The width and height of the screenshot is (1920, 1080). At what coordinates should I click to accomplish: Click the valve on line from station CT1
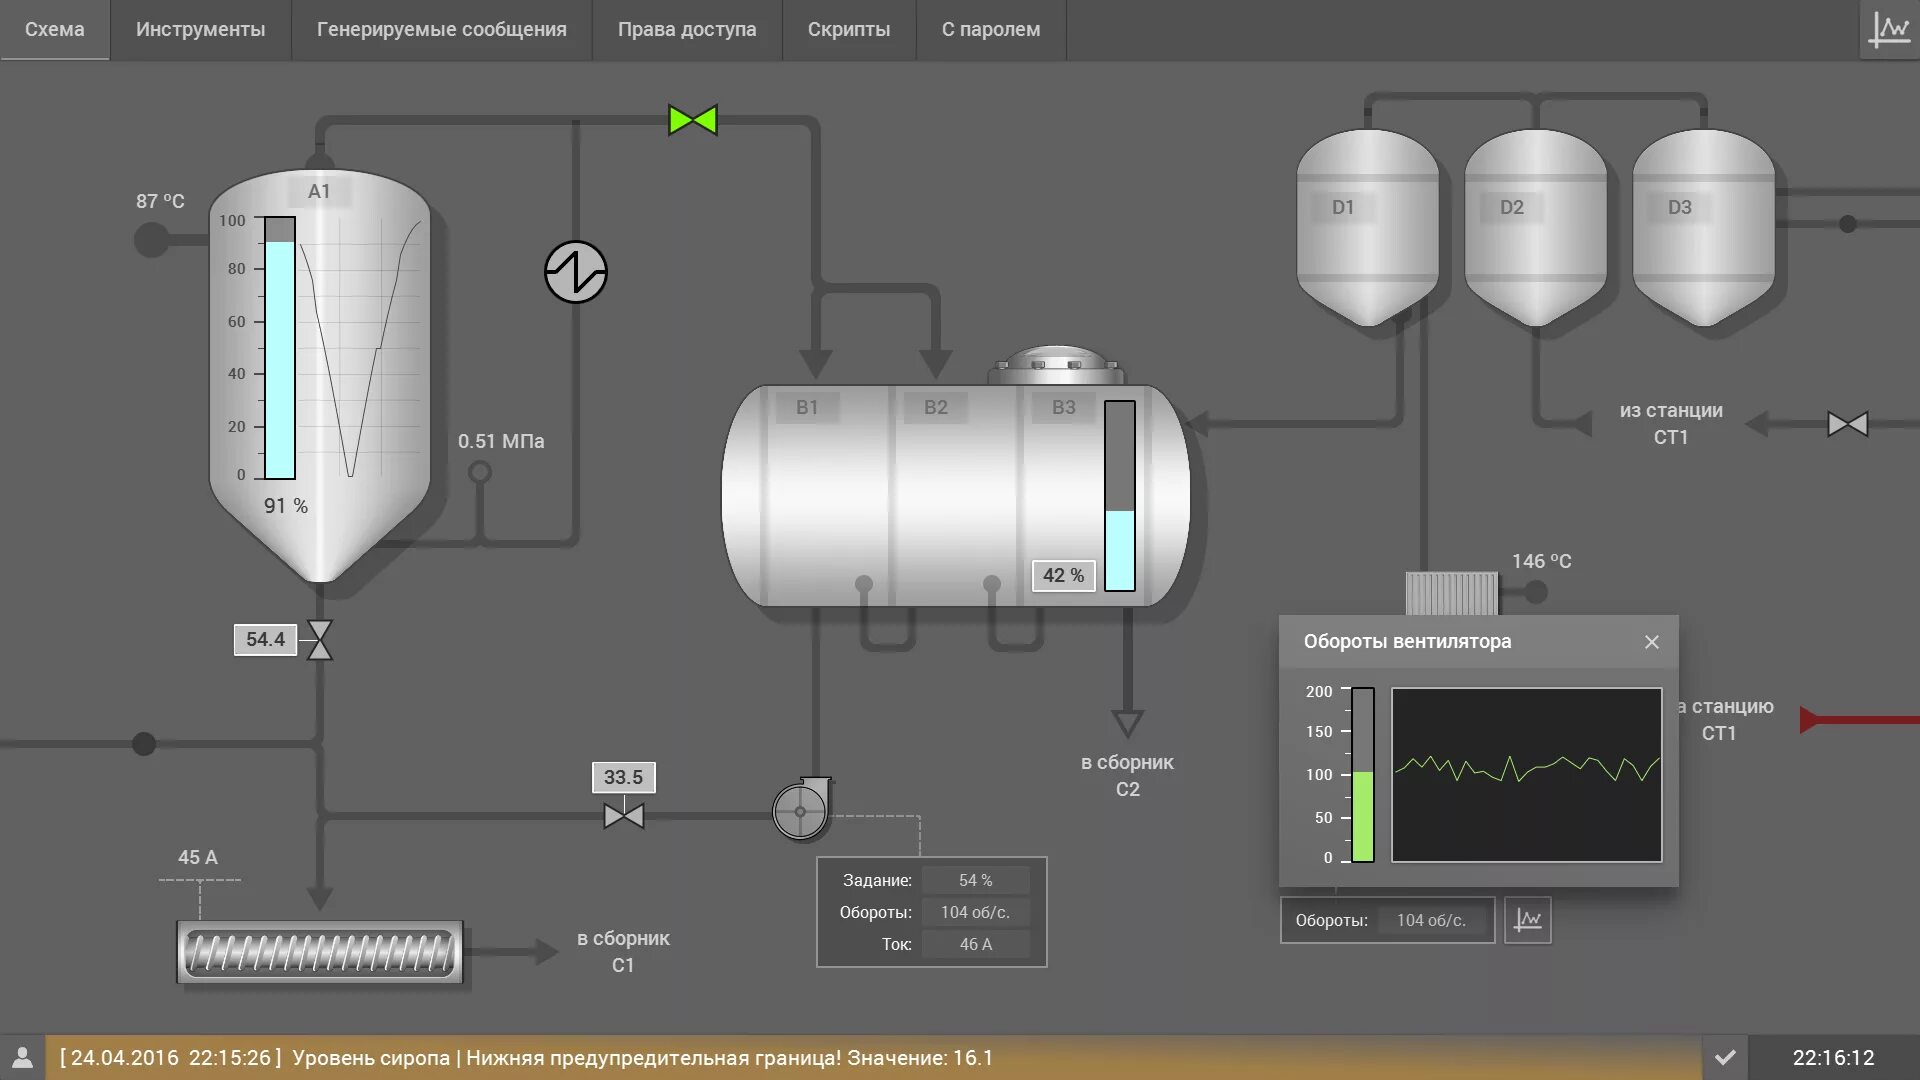pos(1847,424)
